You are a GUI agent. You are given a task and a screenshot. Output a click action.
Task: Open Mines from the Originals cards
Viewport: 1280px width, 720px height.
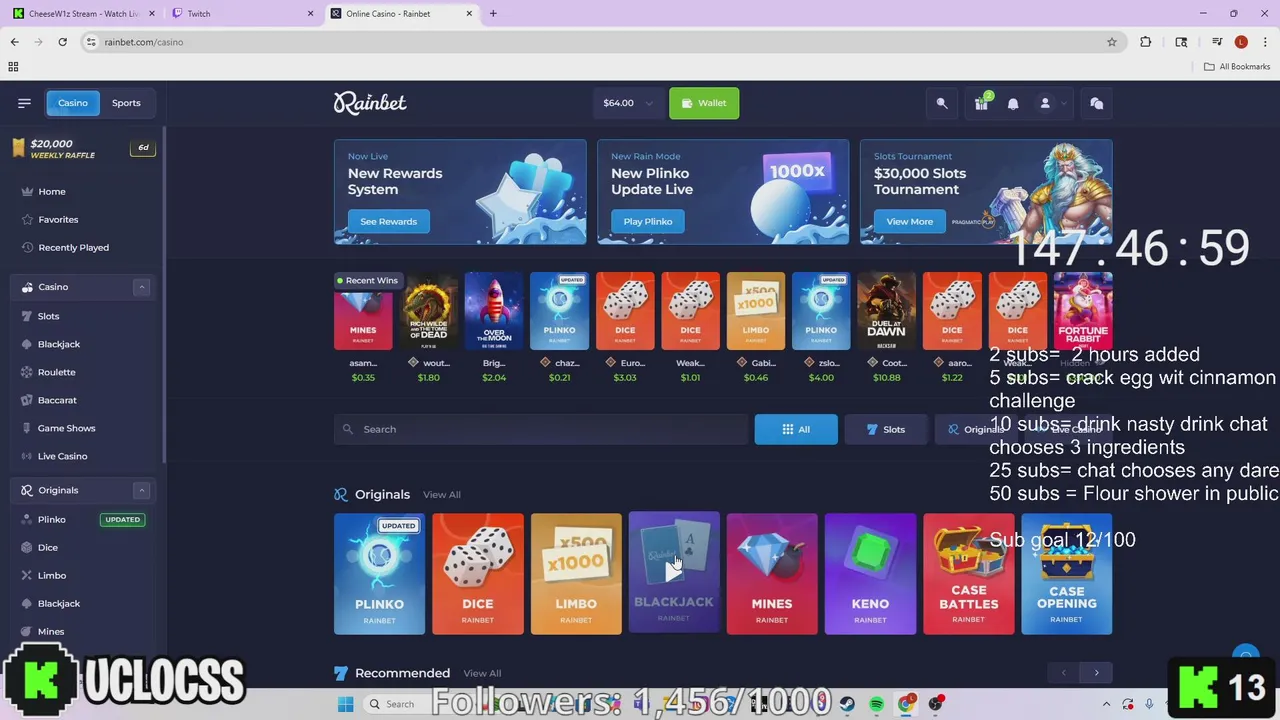(772, 573)
